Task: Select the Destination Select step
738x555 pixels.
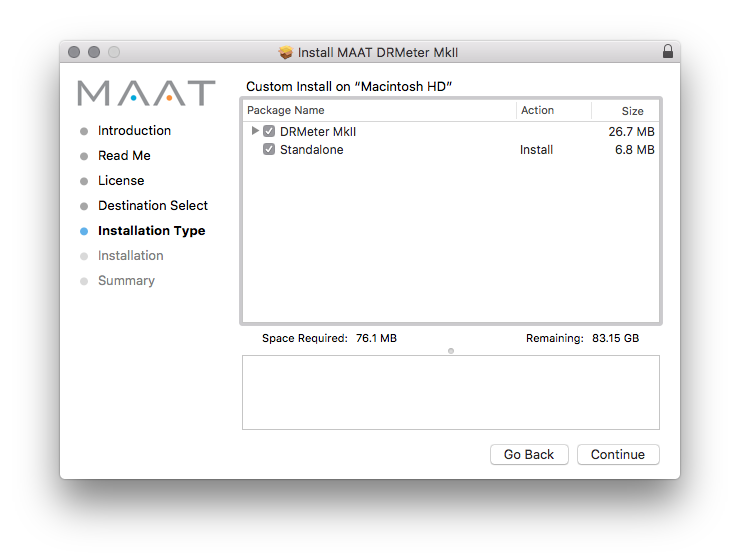Action: tap(153, 205)
